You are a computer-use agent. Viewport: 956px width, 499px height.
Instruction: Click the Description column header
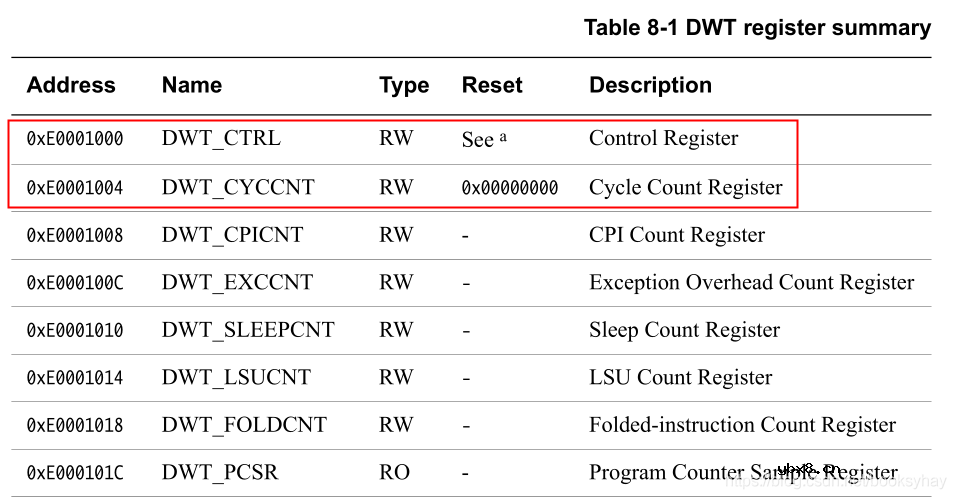pyautogui.click(x=650, y=86)
